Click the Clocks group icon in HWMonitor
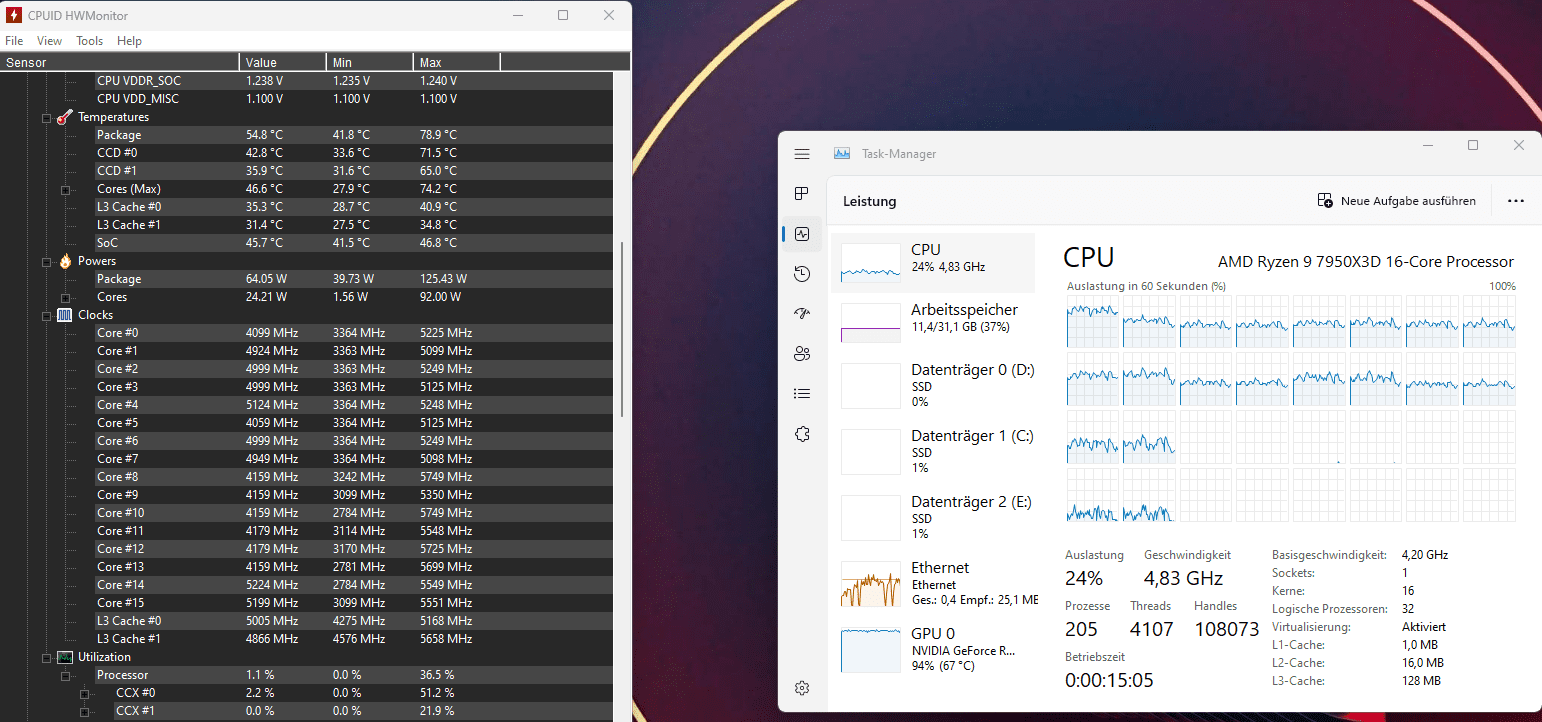 pos(65,315)
